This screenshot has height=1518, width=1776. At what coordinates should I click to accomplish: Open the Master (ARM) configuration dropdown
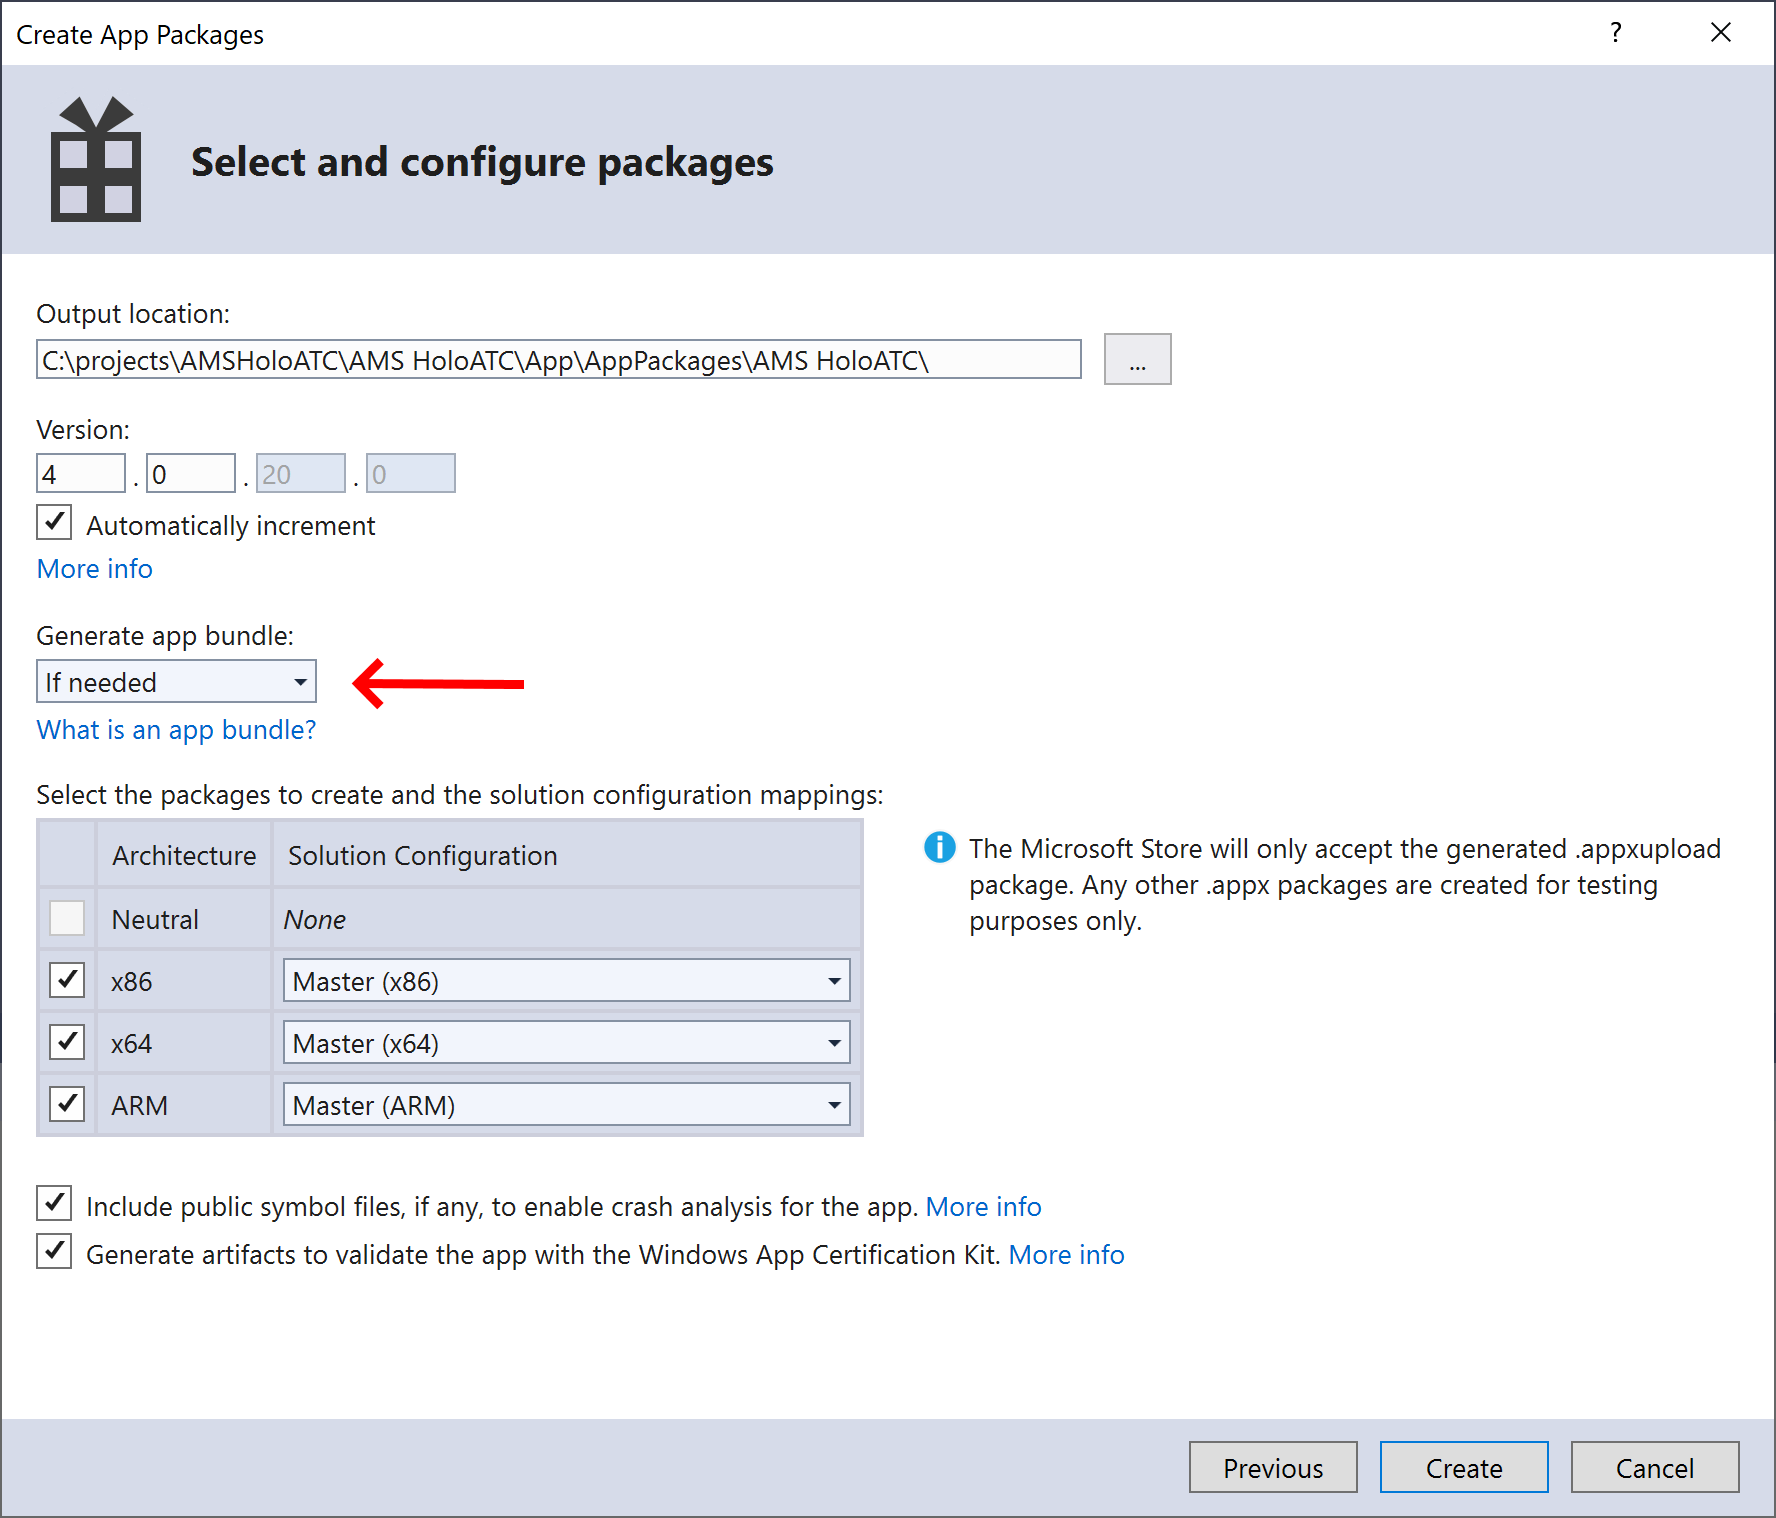point(566,1105)
